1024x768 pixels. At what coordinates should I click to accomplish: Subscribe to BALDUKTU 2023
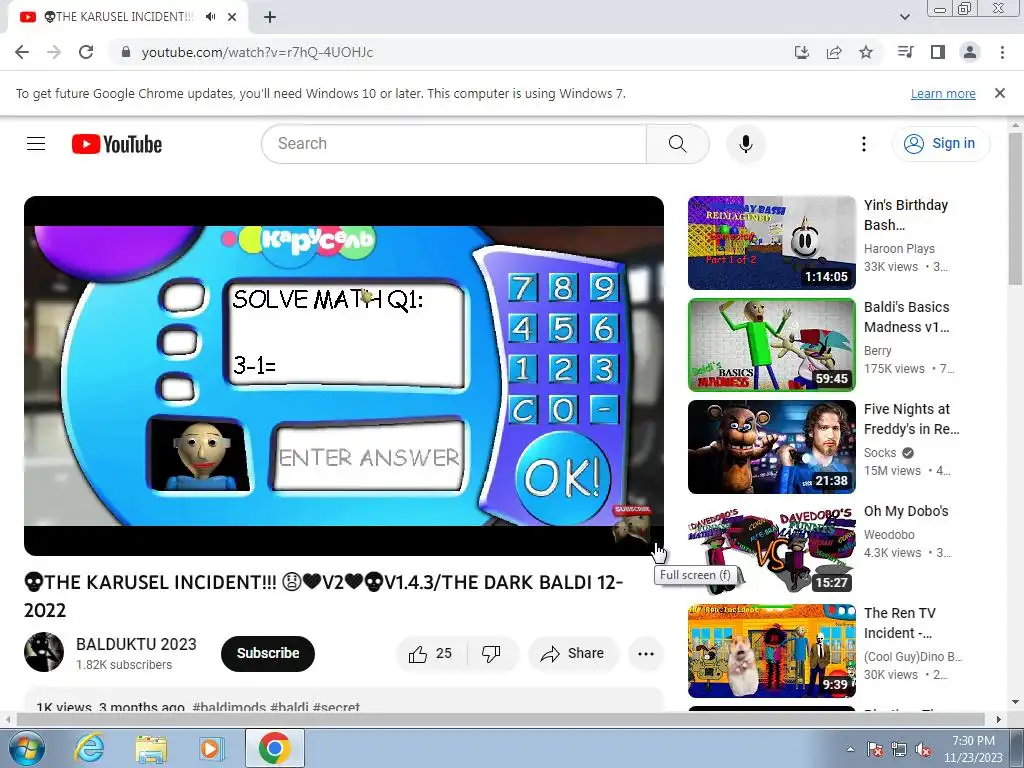268,653
